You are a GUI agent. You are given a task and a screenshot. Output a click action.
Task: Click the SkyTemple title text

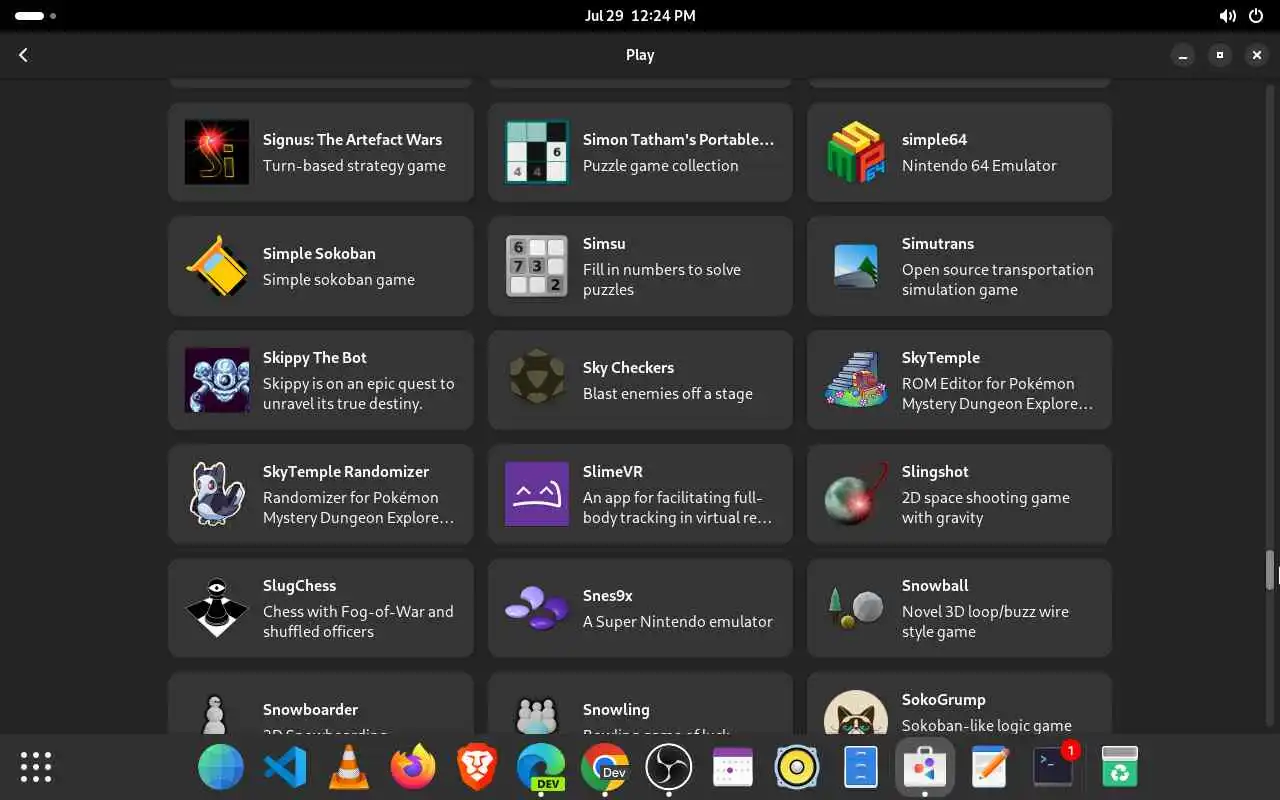point(940,358)
